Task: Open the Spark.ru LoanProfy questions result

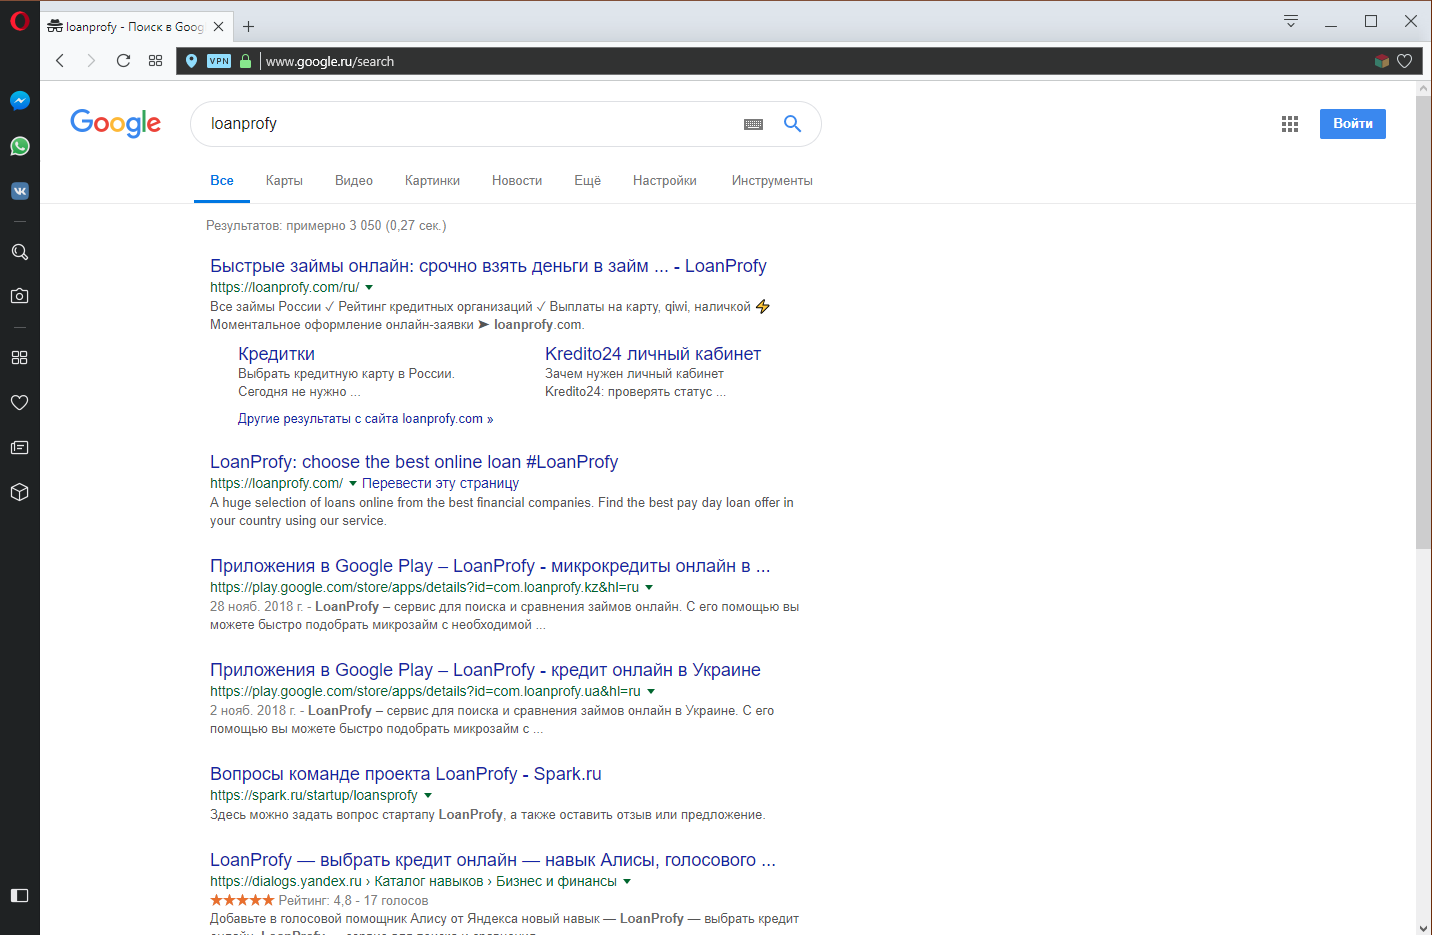Action: click(x=406, y=774)
